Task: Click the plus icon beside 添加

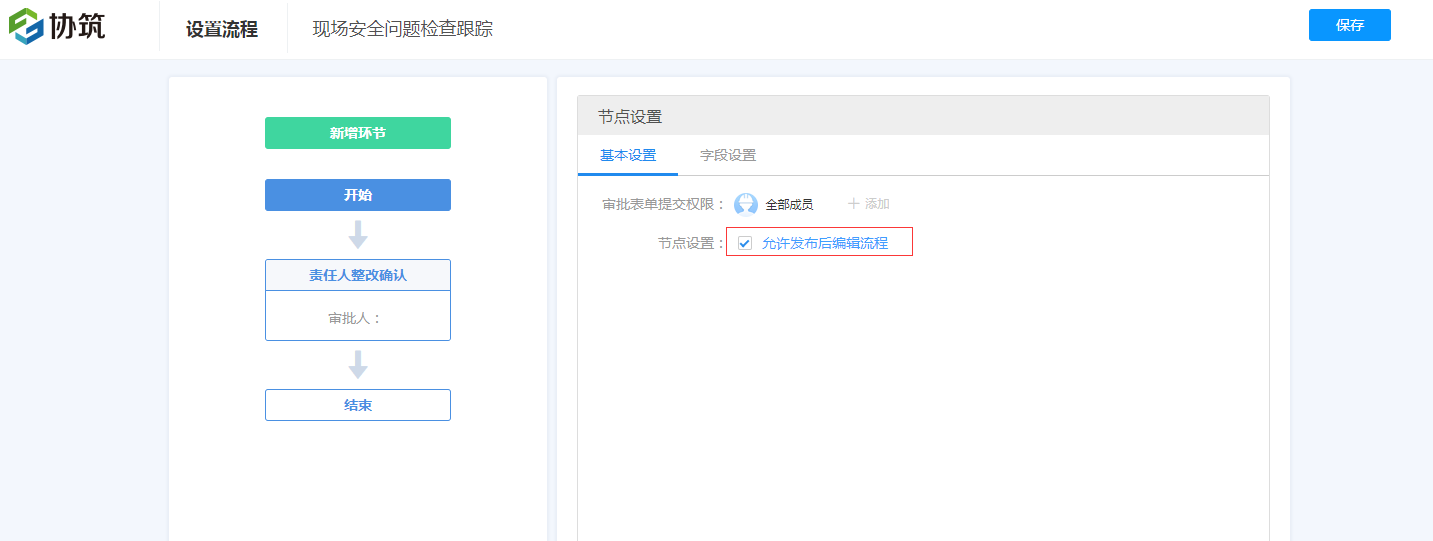Action: [x=853, y=204]
